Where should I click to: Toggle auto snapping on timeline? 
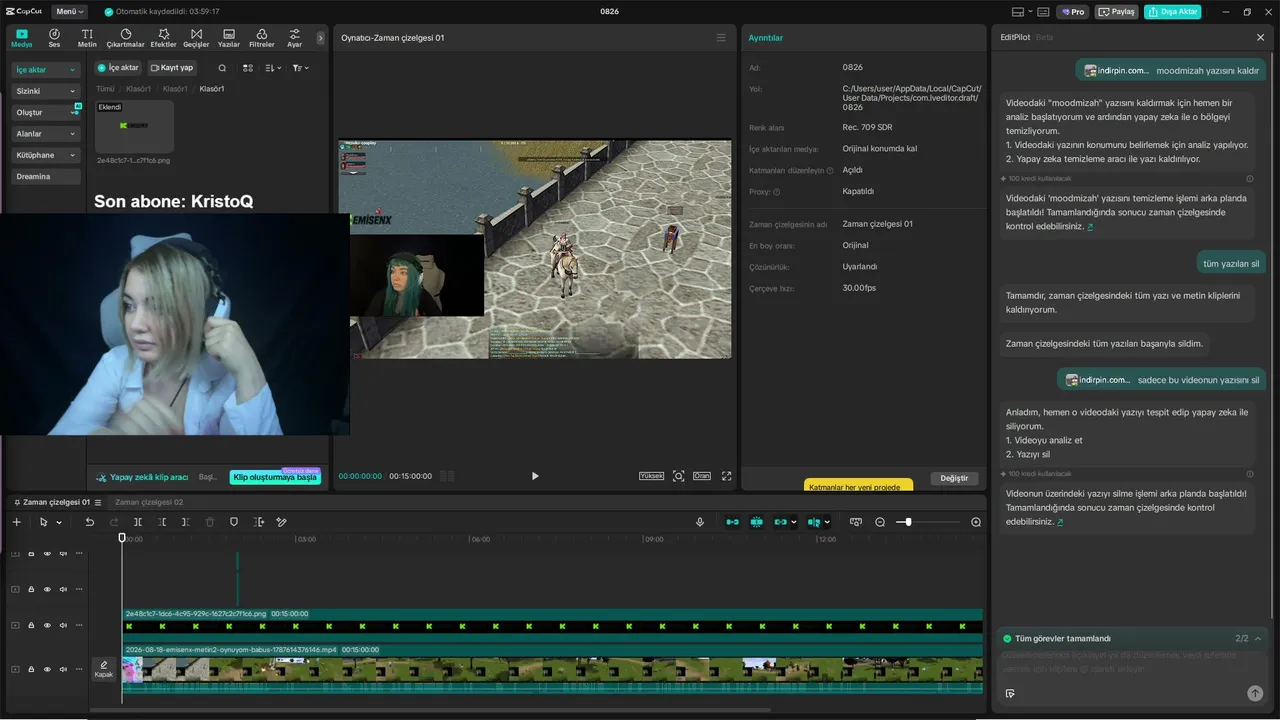757,522
